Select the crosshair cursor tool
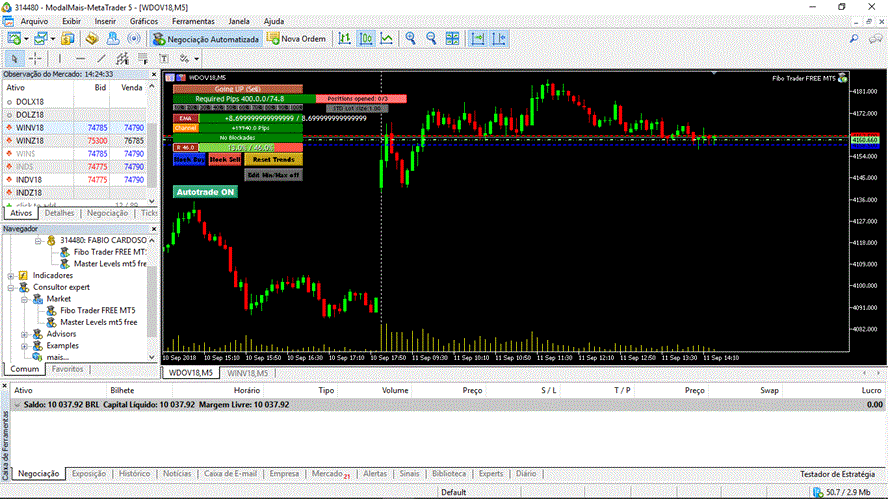 click(x=35, y=58)
